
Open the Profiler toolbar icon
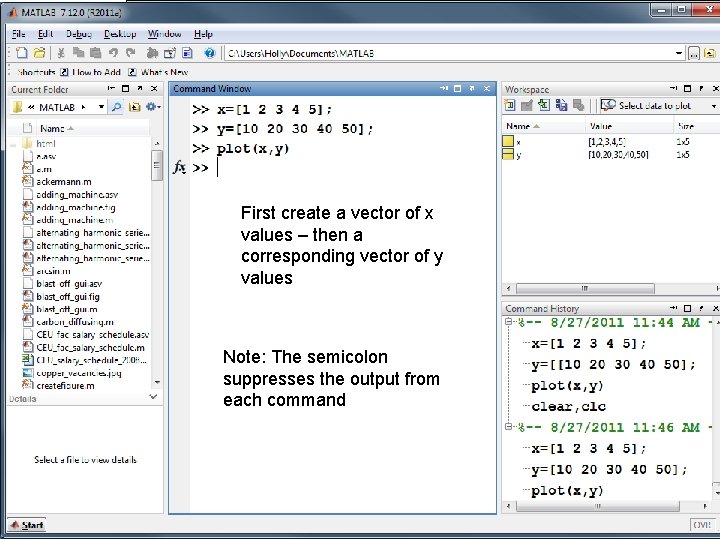pos(187,53)
